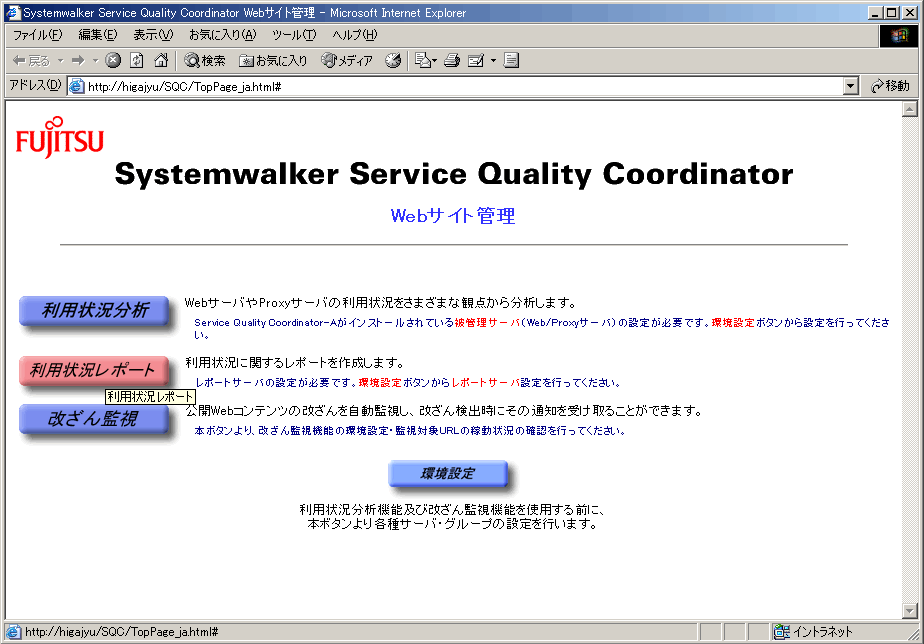Open the ツール(T) menu
The image size is (924, 644).
[x=294, y=35]
